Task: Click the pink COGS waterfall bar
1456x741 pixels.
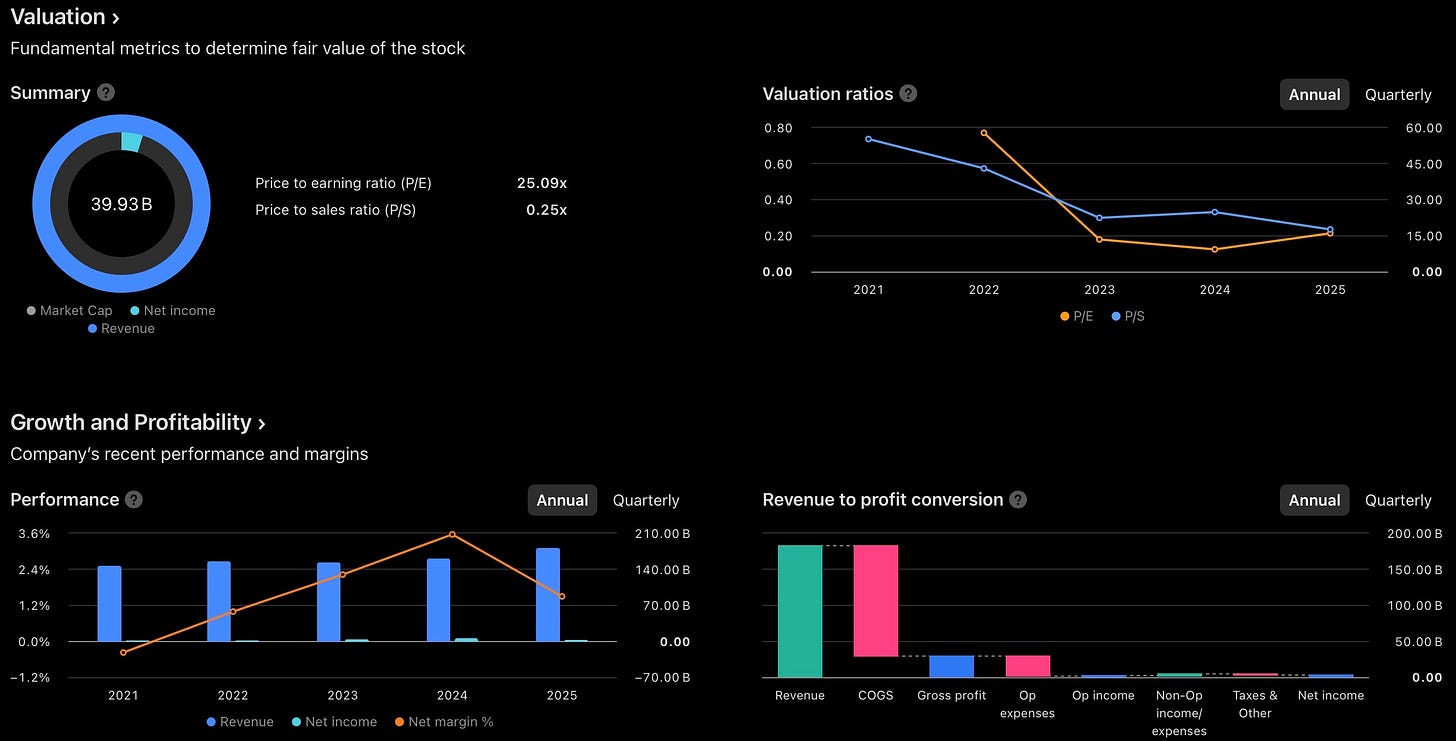Action: tap(876, 600)
